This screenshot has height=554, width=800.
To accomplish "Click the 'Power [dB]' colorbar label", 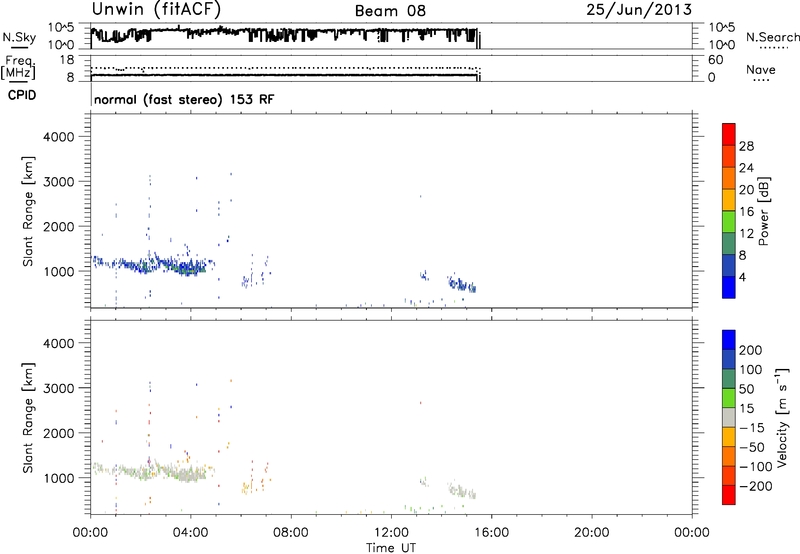I will pos(764,211).
